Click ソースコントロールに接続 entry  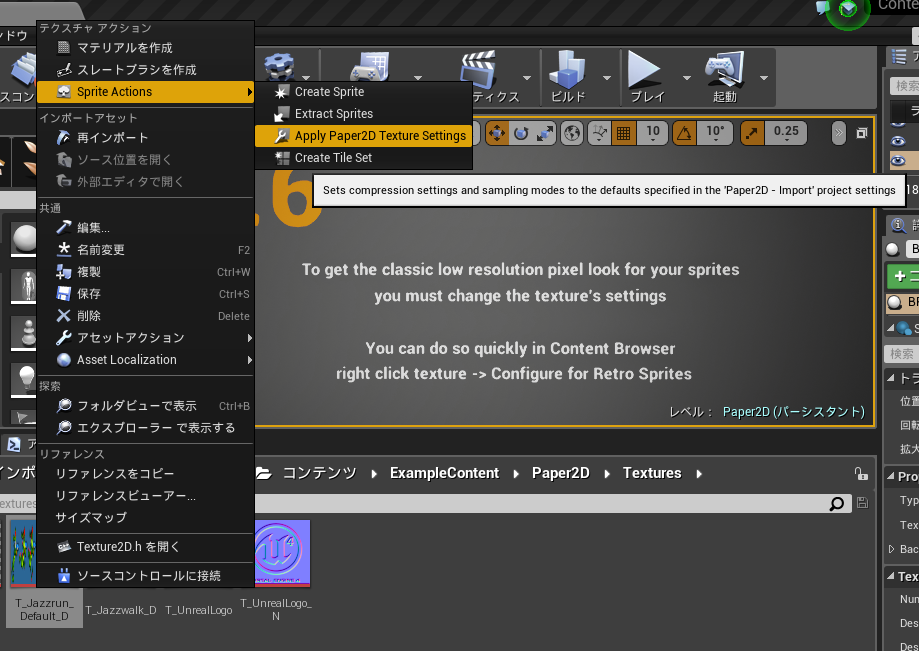pos(145,576)
